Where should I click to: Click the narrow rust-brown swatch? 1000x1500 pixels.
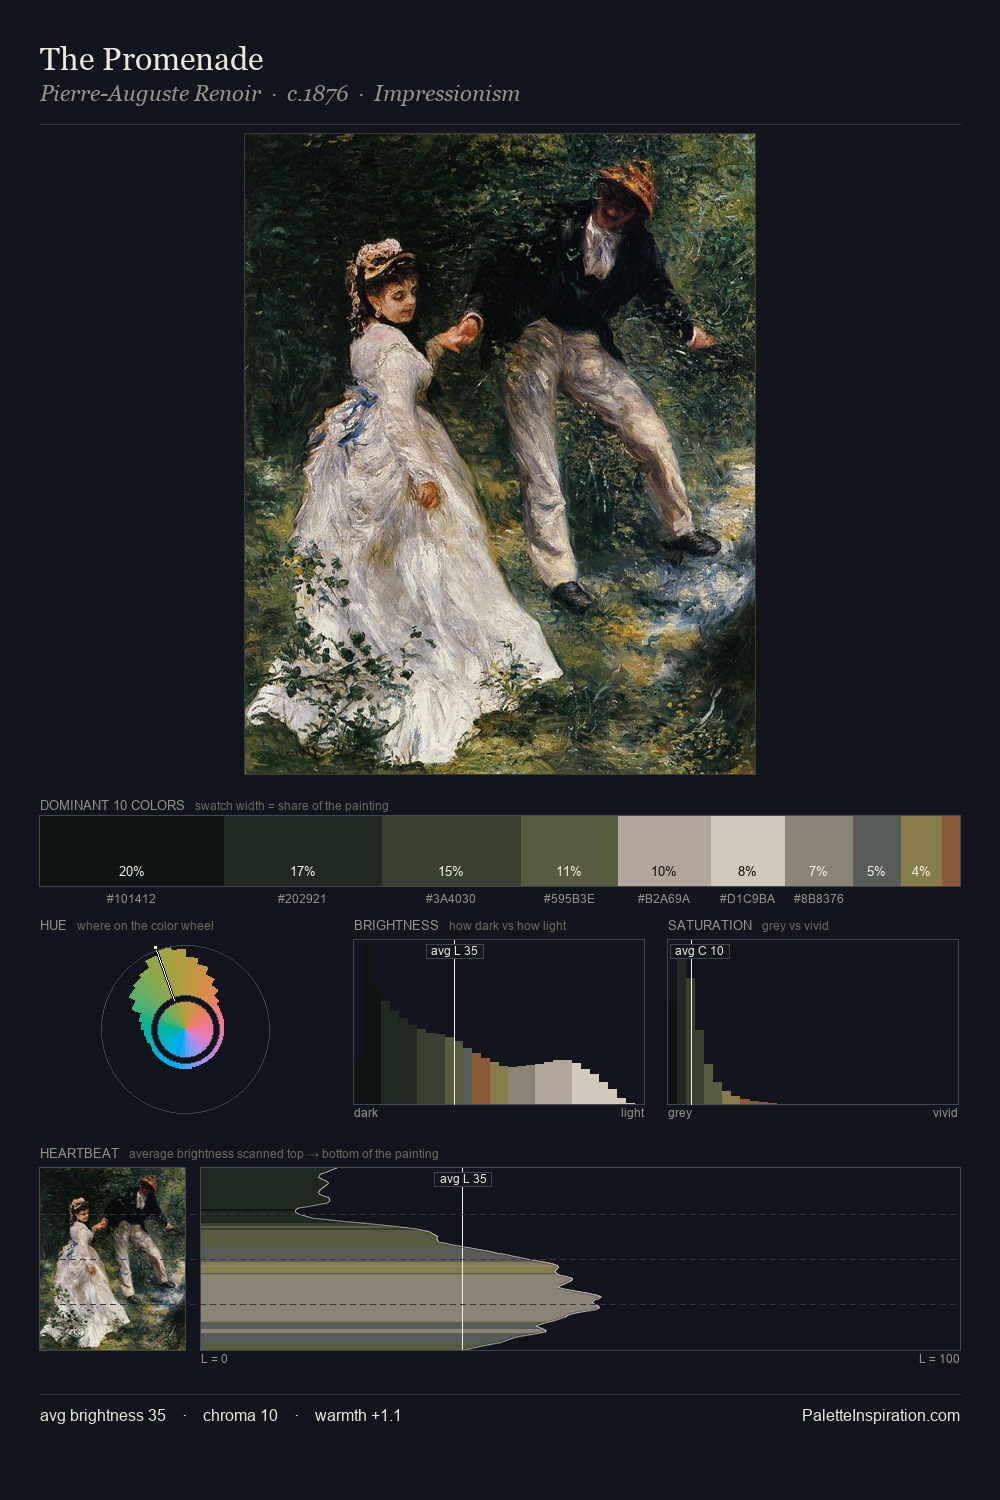click(x=951, y=851)
